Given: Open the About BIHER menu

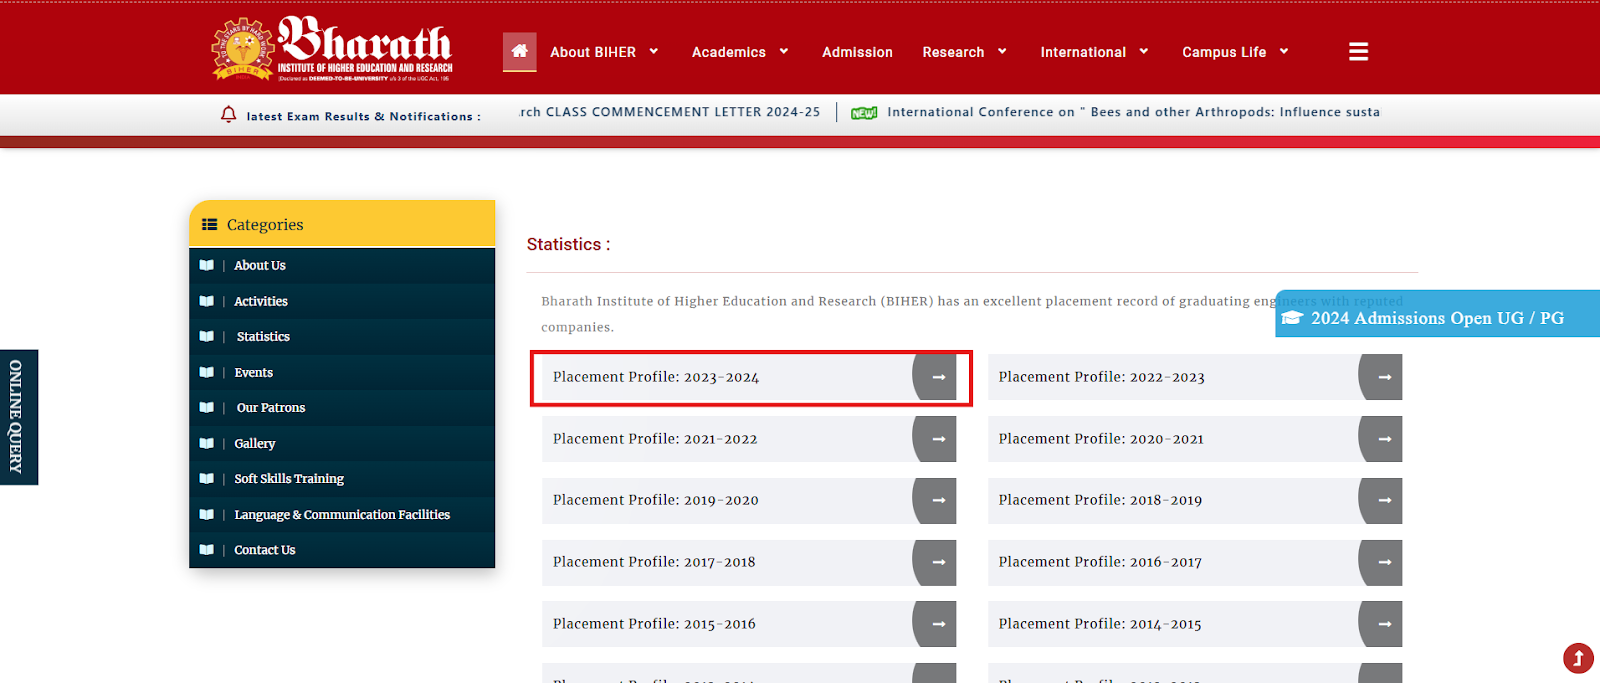Looking at the screenshot, I should coord(593,52).
